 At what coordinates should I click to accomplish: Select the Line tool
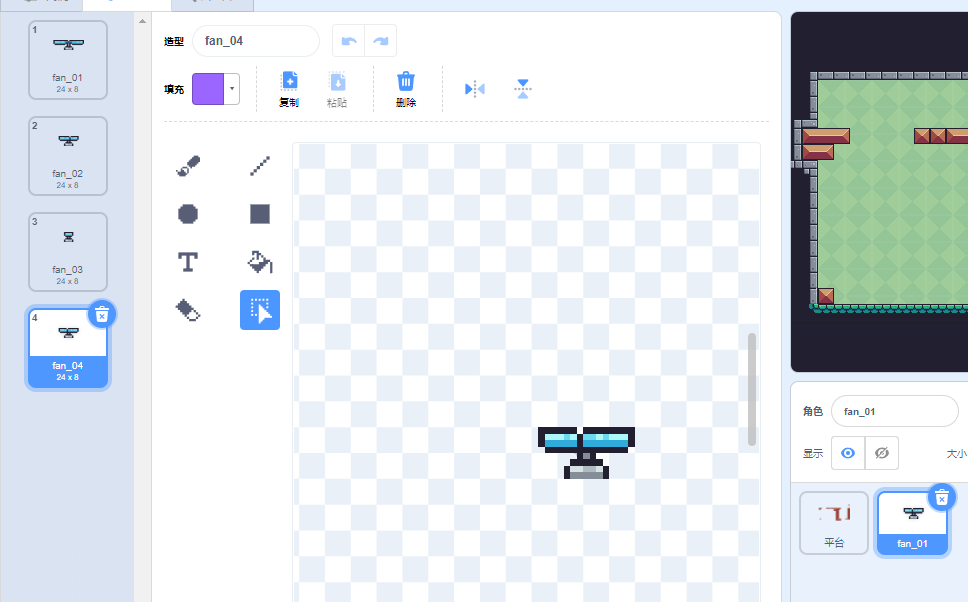tap(260, 165)
